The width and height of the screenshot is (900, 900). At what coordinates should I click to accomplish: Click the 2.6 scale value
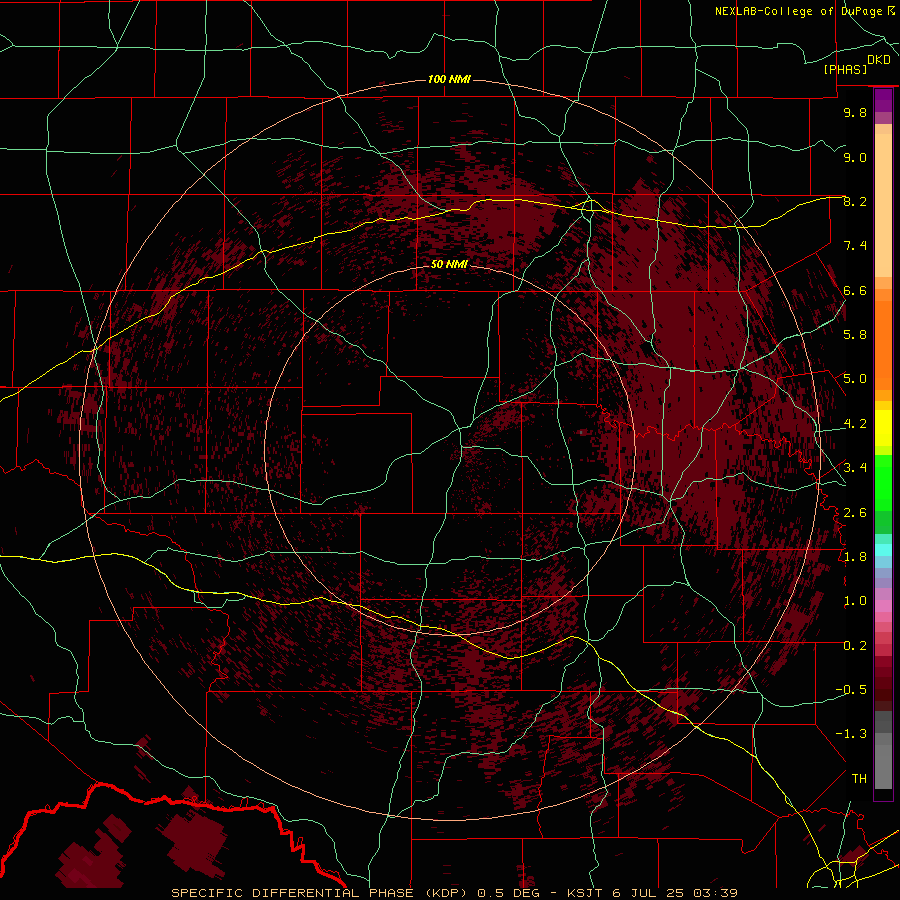pos(855,513)
